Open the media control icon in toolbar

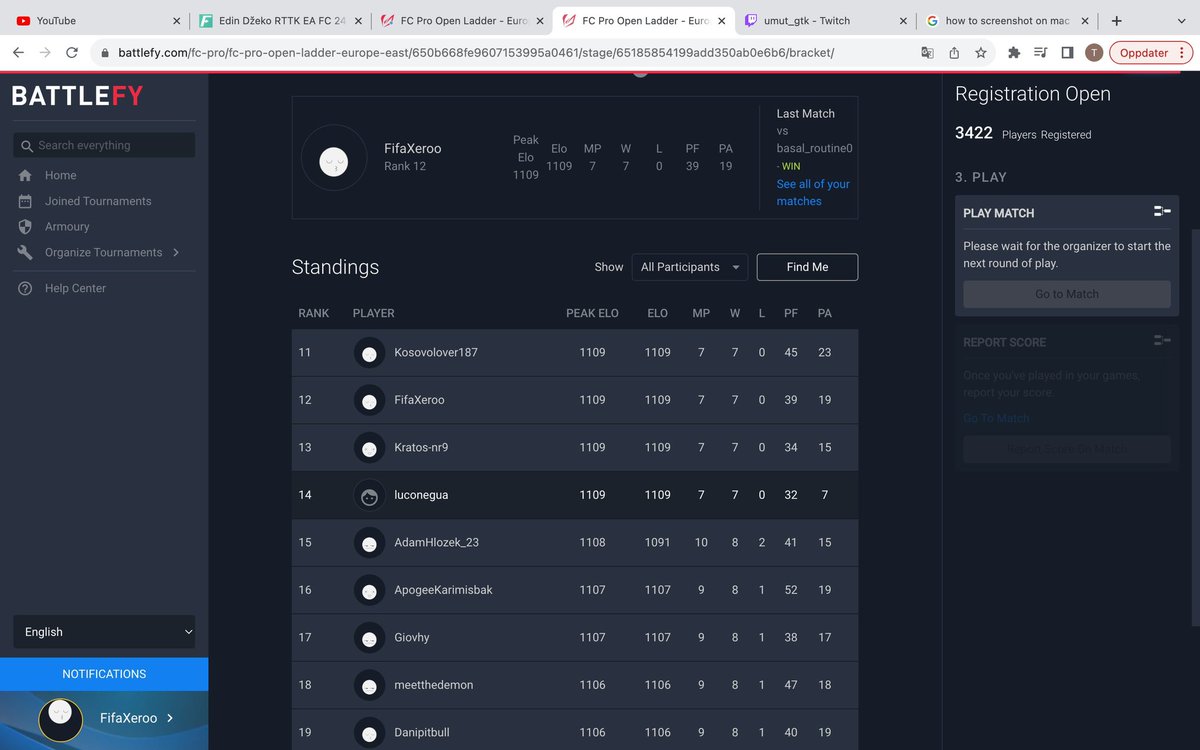[x=1040, y=53]
